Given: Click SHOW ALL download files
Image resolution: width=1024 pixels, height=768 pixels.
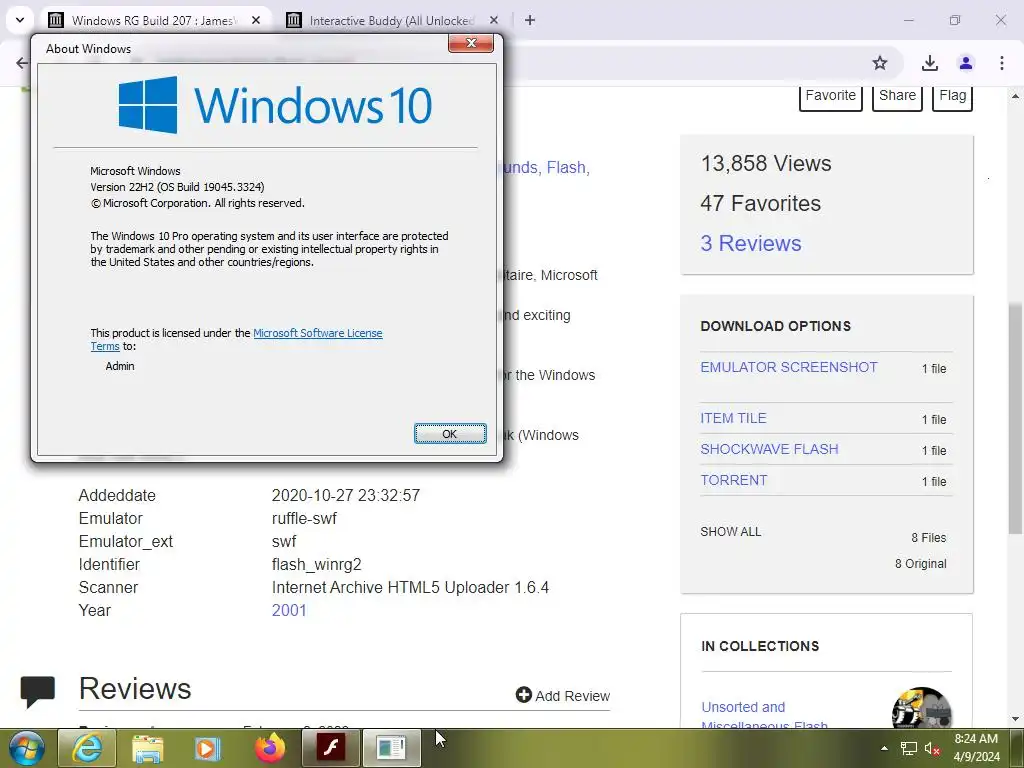Looking at the screenshot, I should click(x=731, y=532).
